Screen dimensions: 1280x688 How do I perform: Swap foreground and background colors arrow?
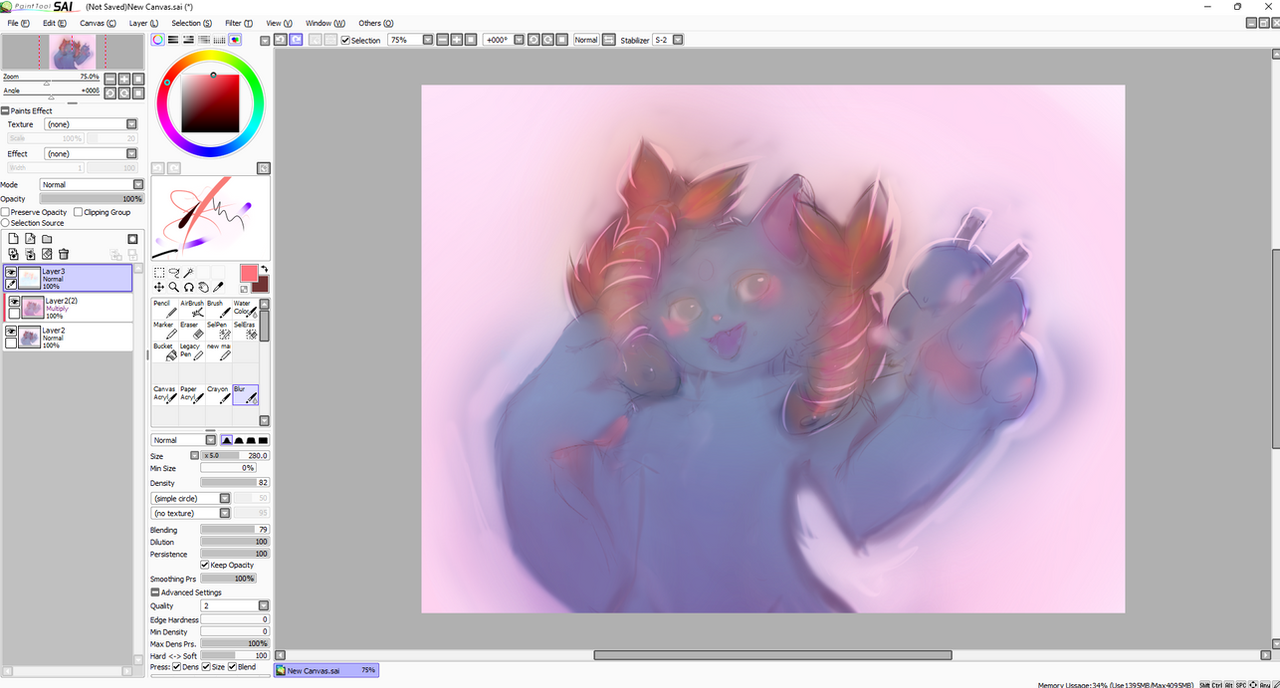coord(265,269)
